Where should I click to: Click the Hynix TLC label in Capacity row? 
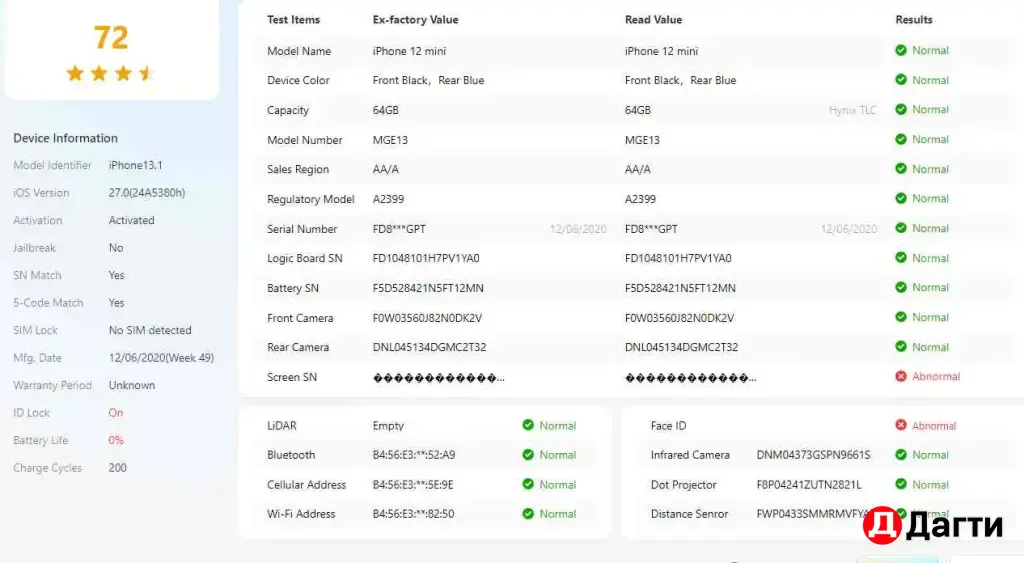[852, 110]
